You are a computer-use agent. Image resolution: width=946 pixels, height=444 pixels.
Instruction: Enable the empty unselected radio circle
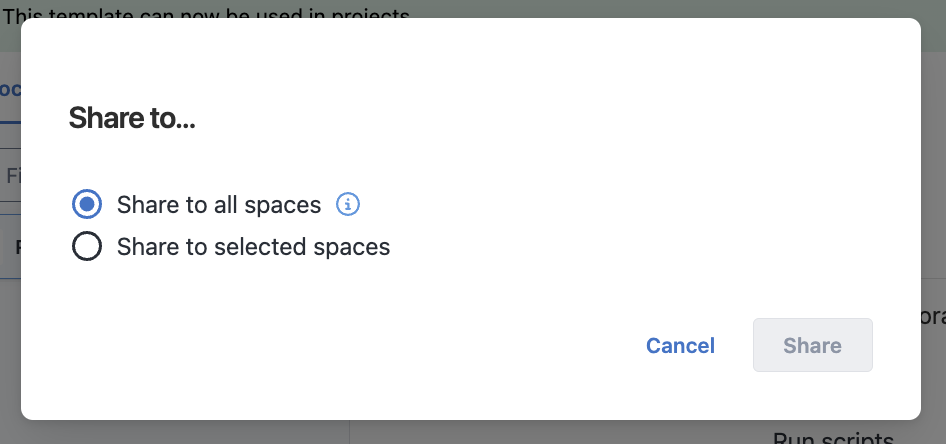[x=87, y=246]
